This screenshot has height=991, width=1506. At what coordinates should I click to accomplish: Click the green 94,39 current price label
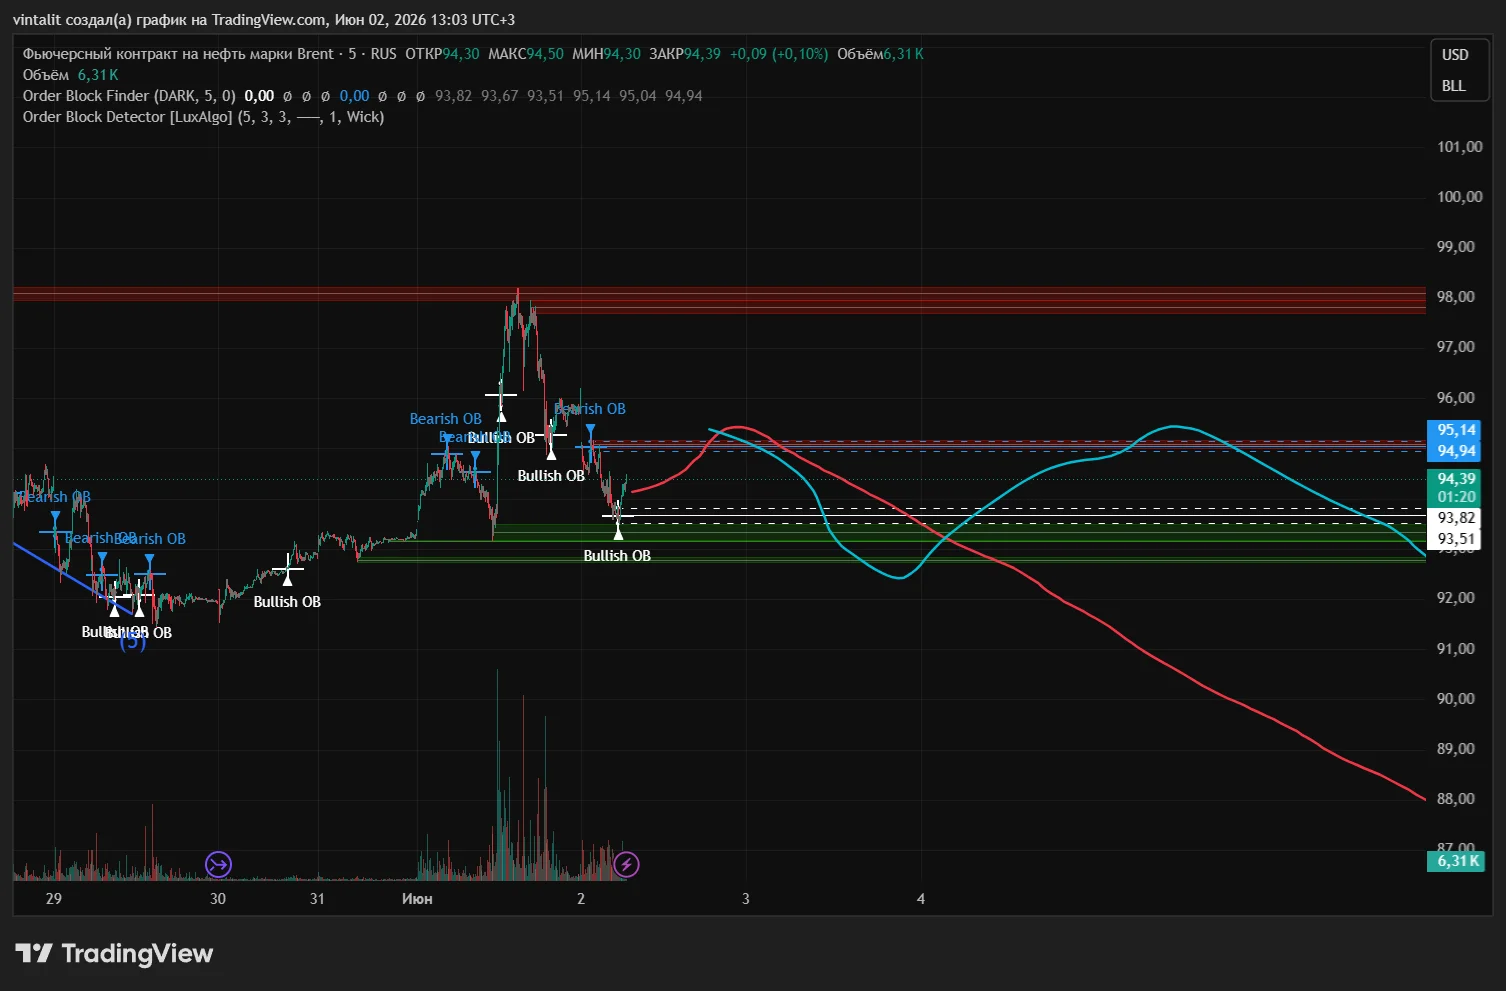[1456, 479]
